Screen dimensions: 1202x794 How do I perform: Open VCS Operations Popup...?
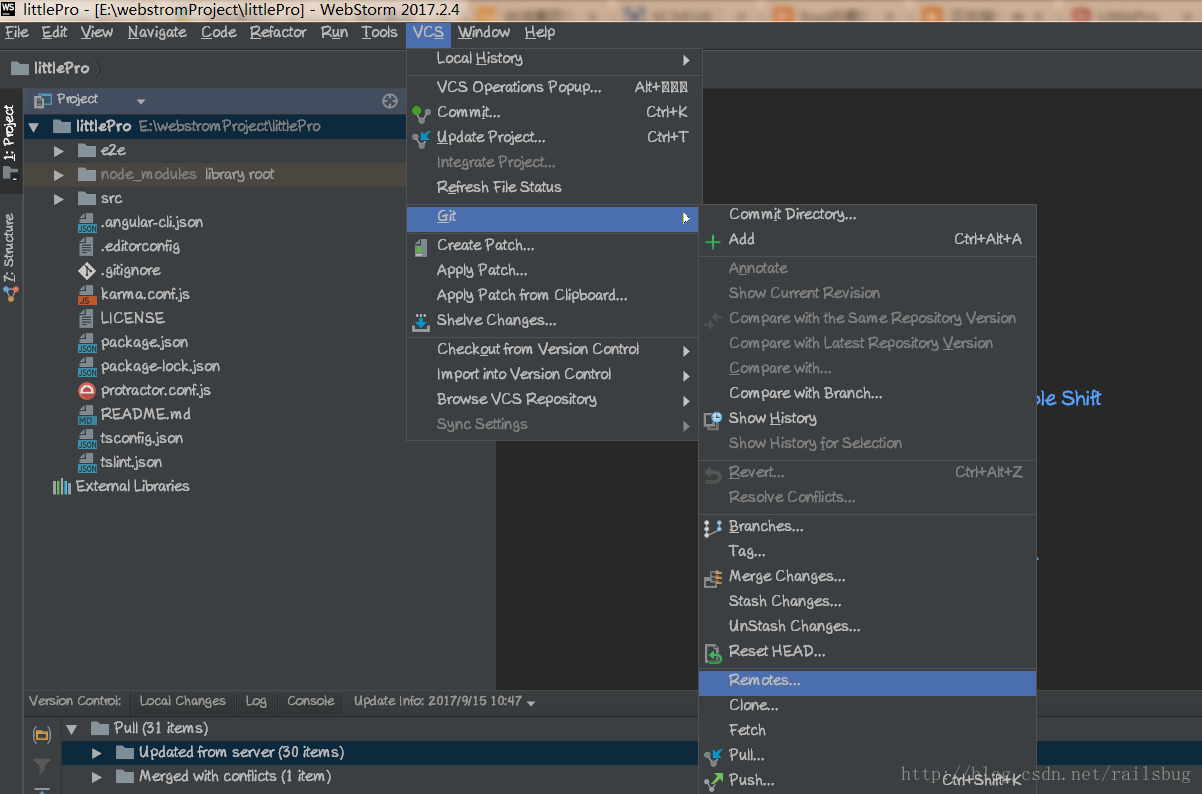point(553,88)
